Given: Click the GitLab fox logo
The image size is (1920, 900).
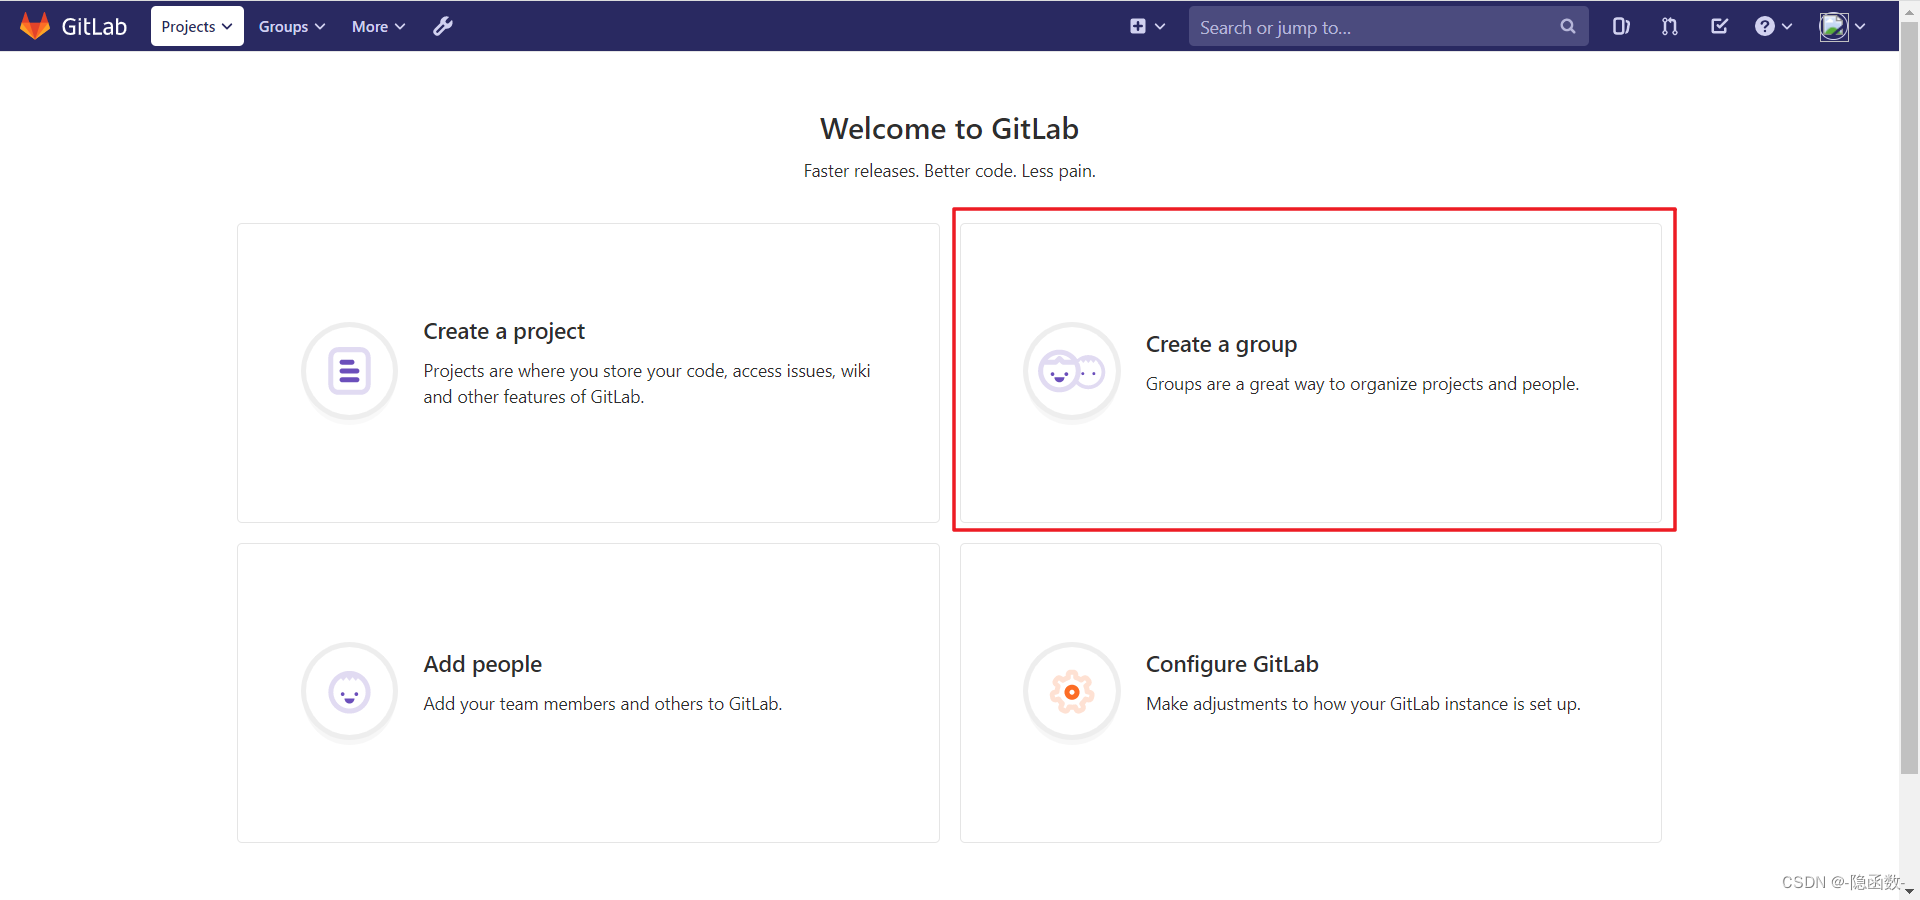Looking at the screenshot, I should [x=35, y=26].
